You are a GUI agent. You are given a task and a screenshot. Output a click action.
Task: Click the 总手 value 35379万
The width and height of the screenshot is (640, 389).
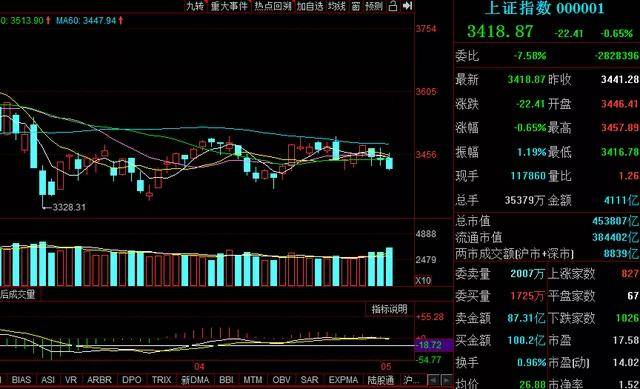(x=524, y=200)
